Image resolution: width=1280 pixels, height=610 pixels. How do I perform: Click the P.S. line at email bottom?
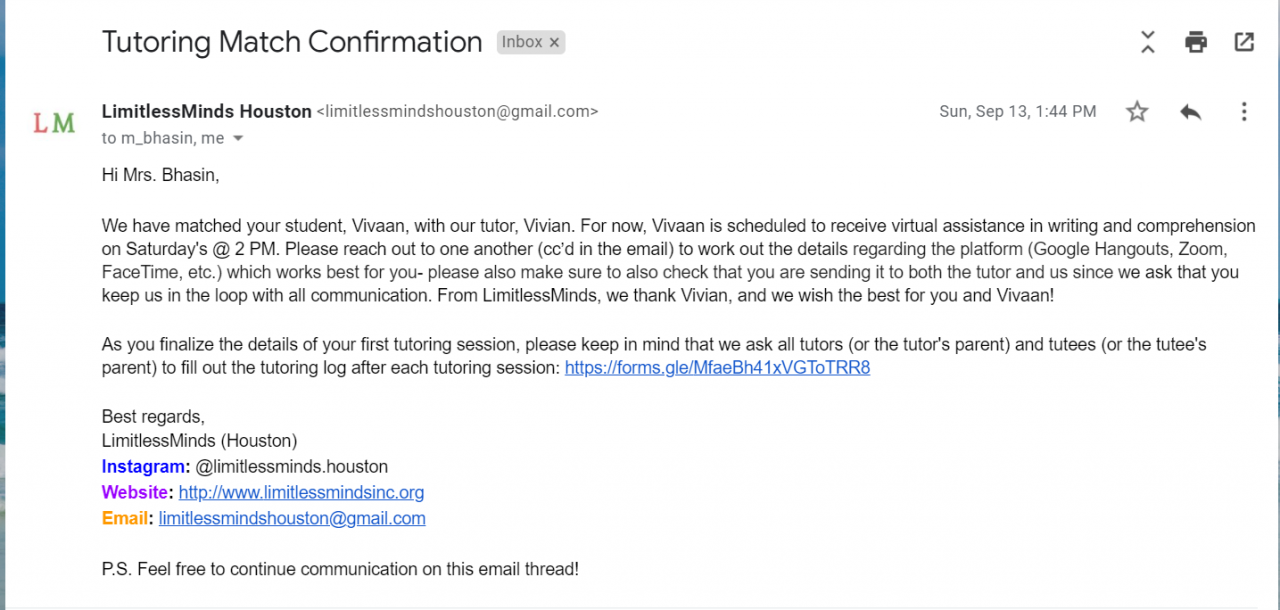click(340, 569)
